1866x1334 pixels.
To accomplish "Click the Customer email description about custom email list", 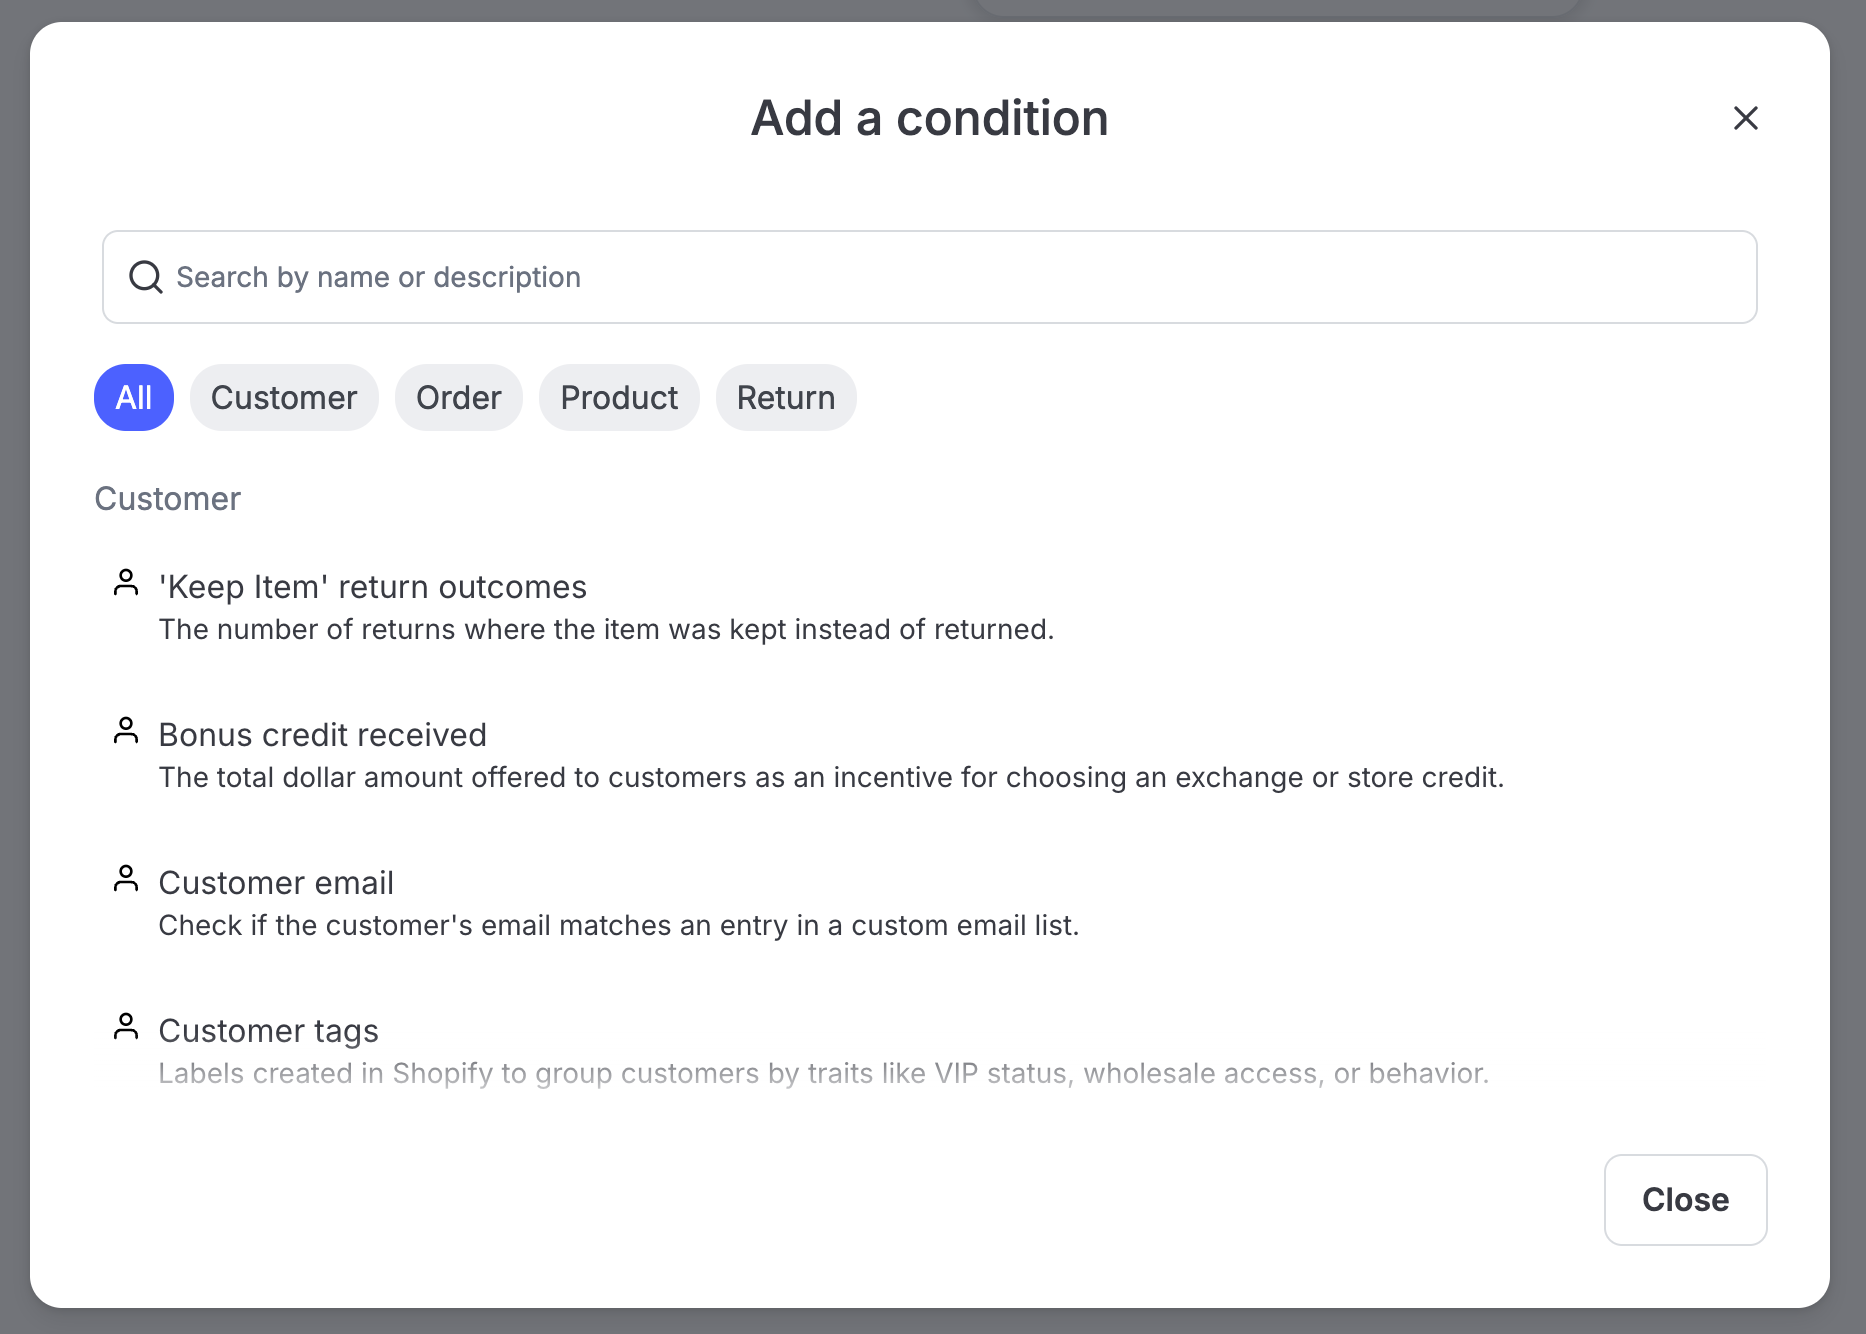I will point(619,926).
